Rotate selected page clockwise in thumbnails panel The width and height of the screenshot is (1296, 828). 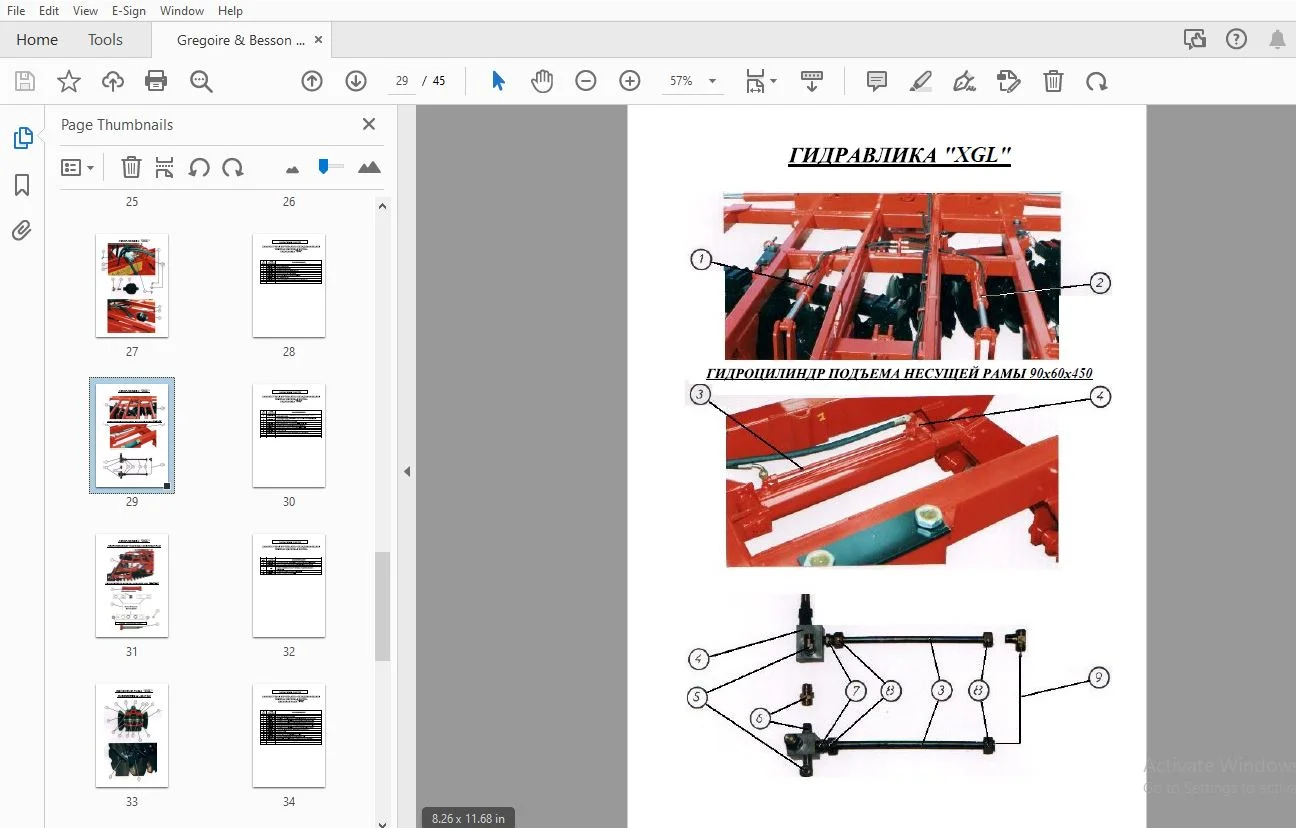(x=233, y=168)
